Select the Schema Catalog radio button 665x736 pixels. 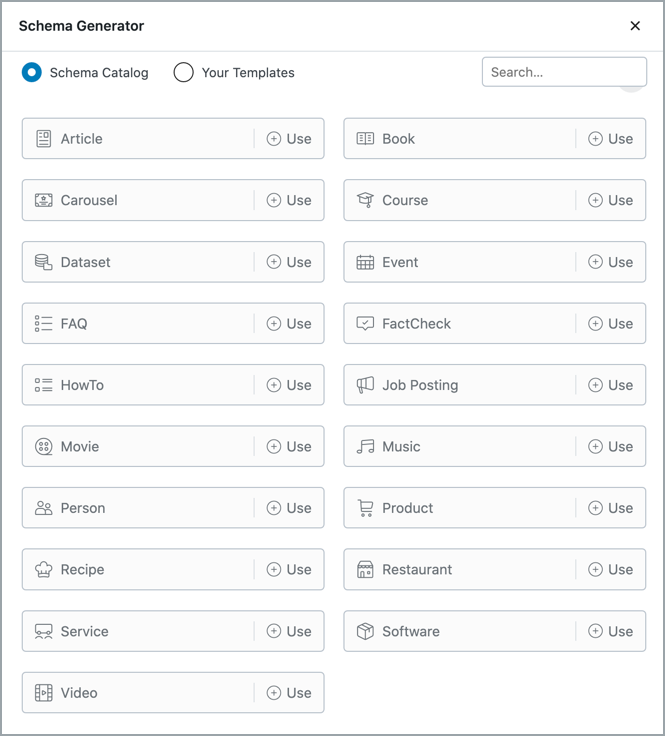pos(32,72)
